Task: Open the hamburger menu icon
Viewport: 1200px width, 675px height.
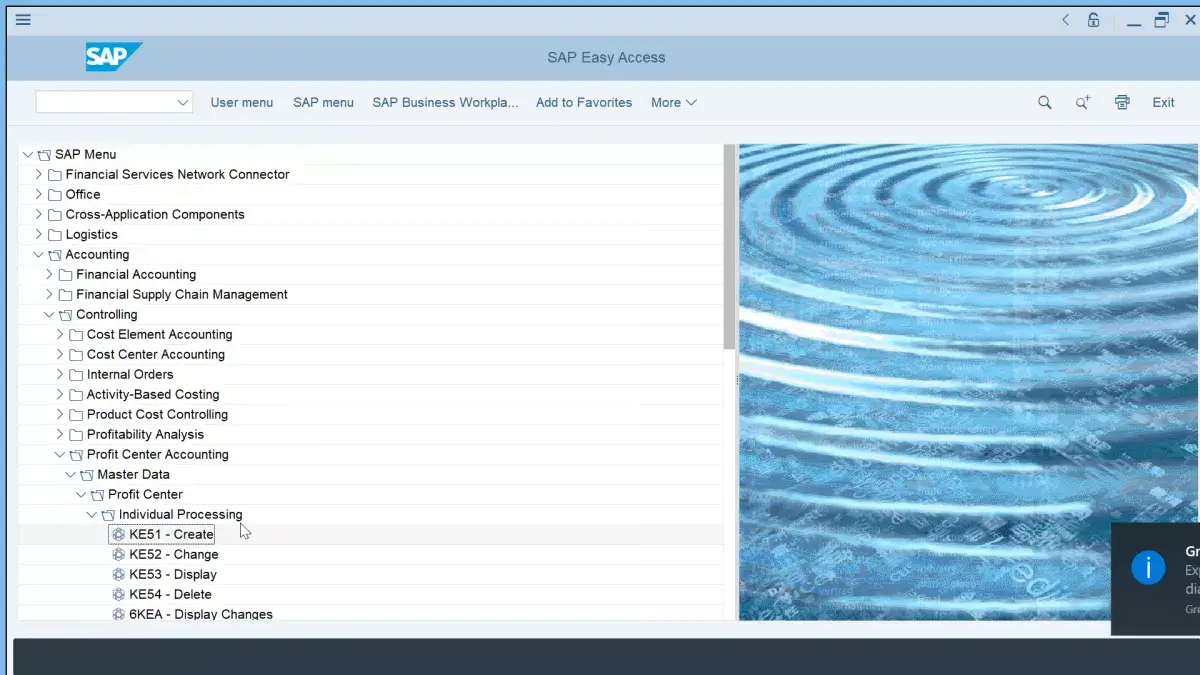Action: [23, 20]
